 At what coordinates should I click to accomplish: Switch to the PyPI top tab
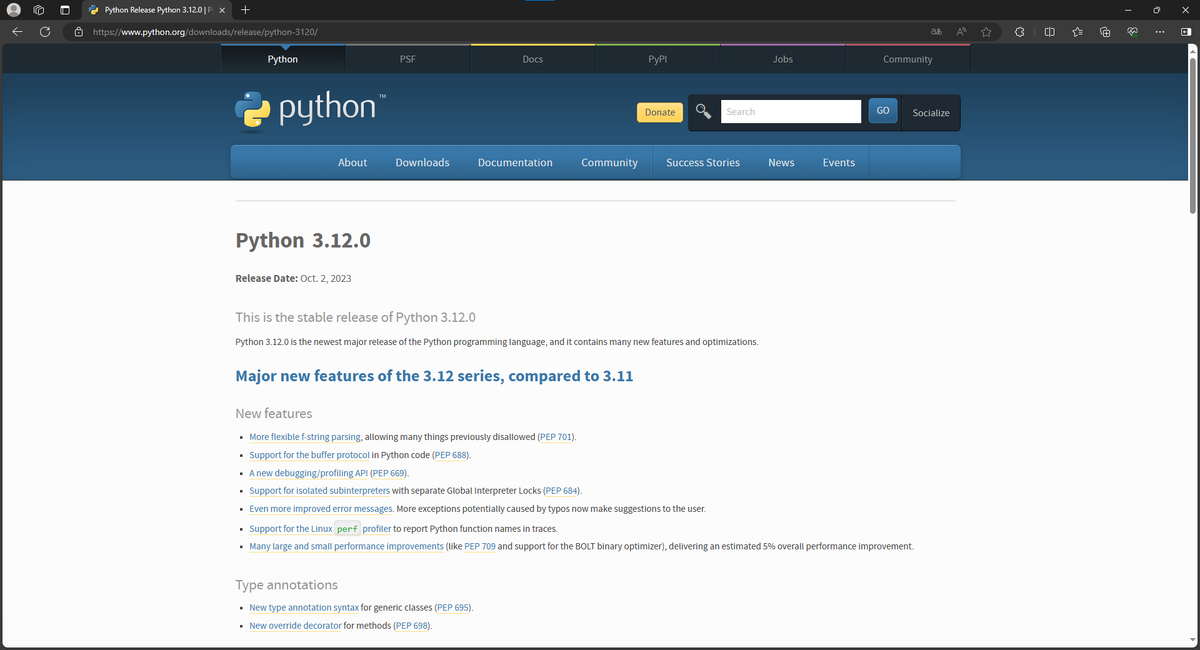tap(658, 59)
